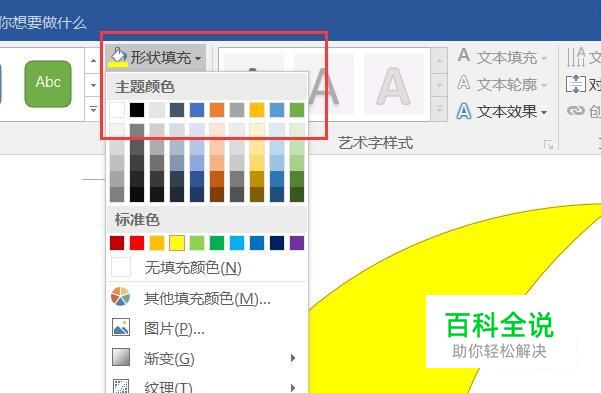Open 艺术字样式 dialog launcher

(x=548, y=145)
